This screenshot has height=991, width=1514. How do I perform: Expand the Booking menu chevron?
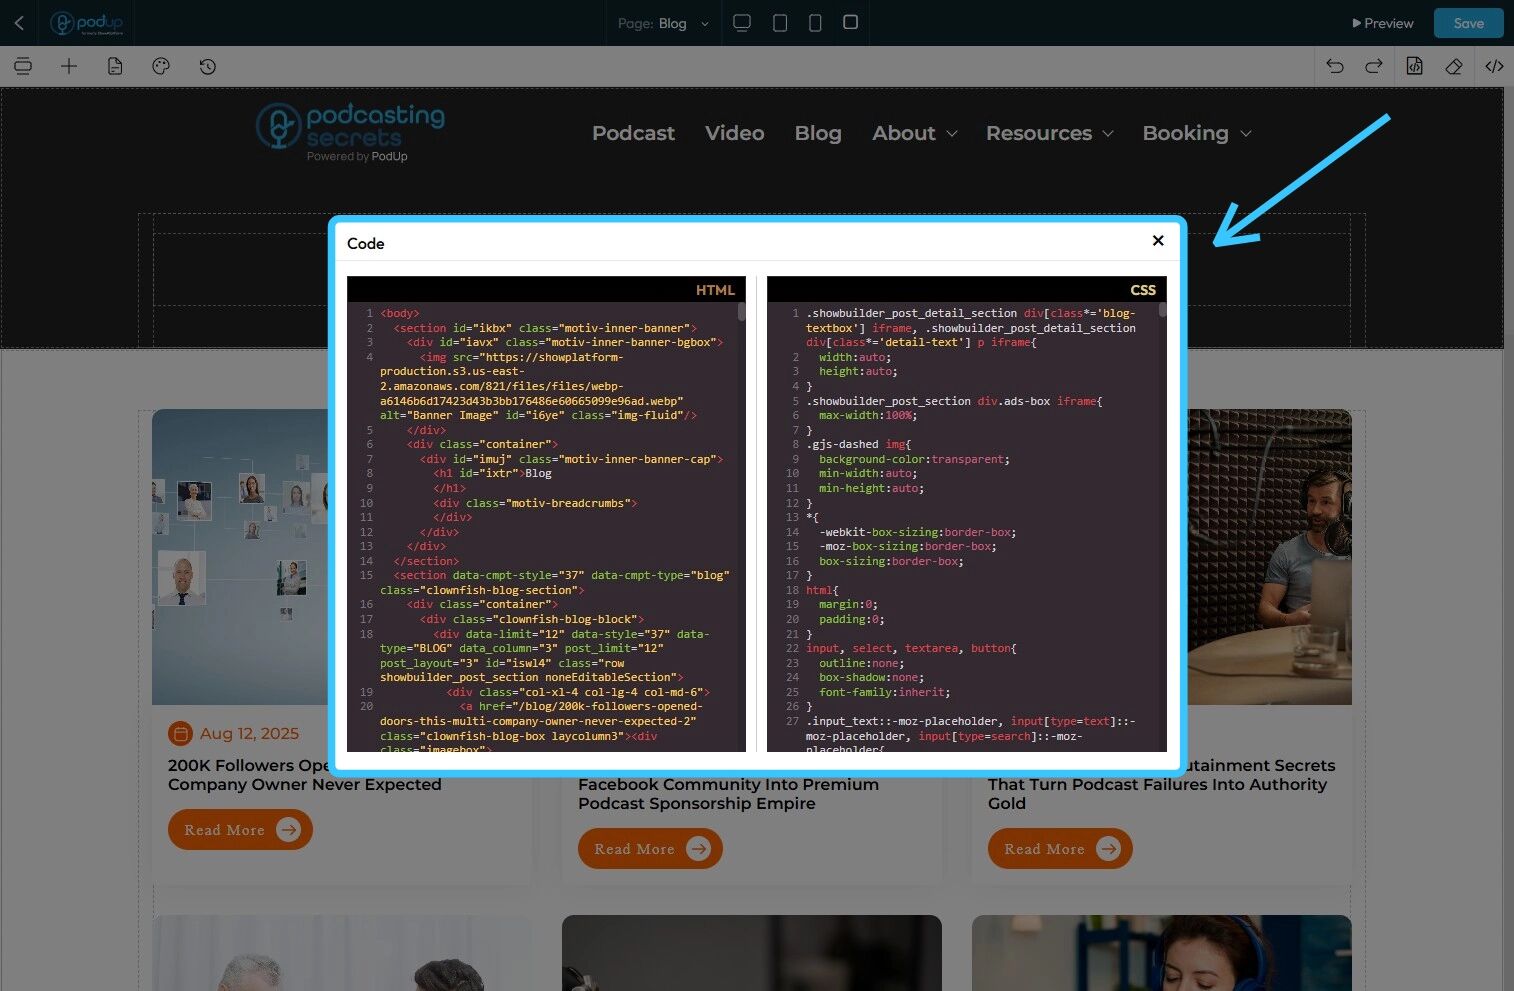(1246, 134)
